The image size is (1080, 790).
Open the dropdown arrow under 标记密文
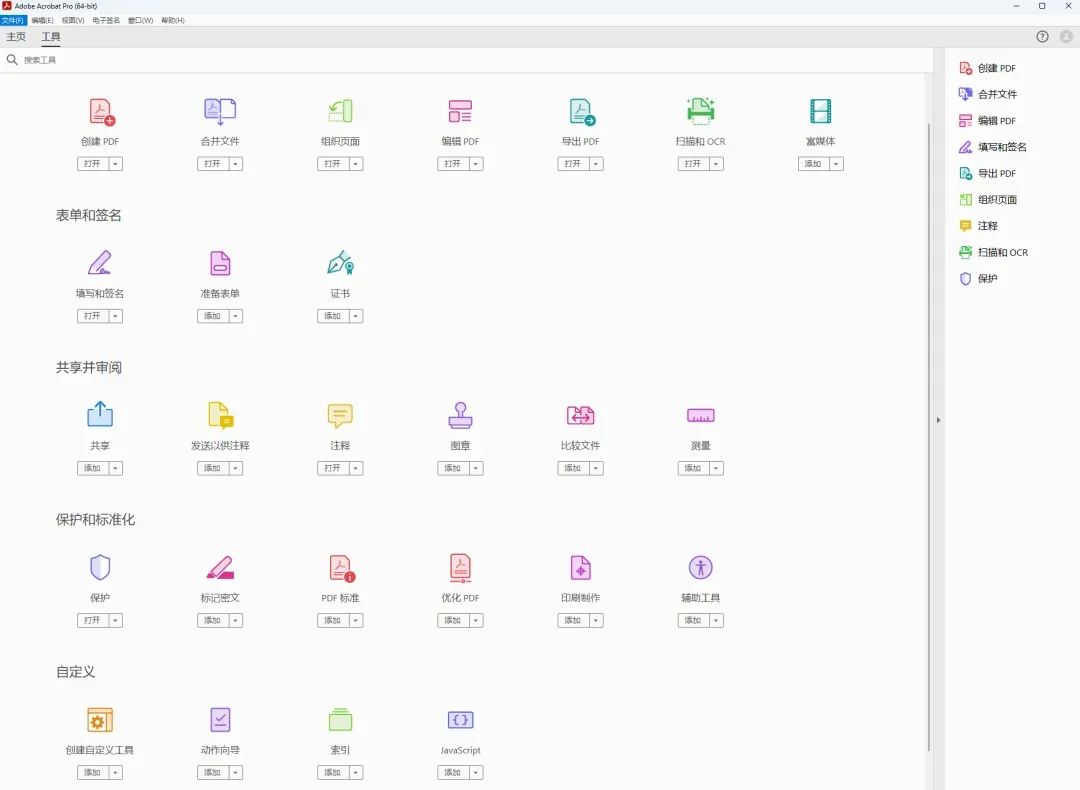pyautogui.click(x=236, y=621)
